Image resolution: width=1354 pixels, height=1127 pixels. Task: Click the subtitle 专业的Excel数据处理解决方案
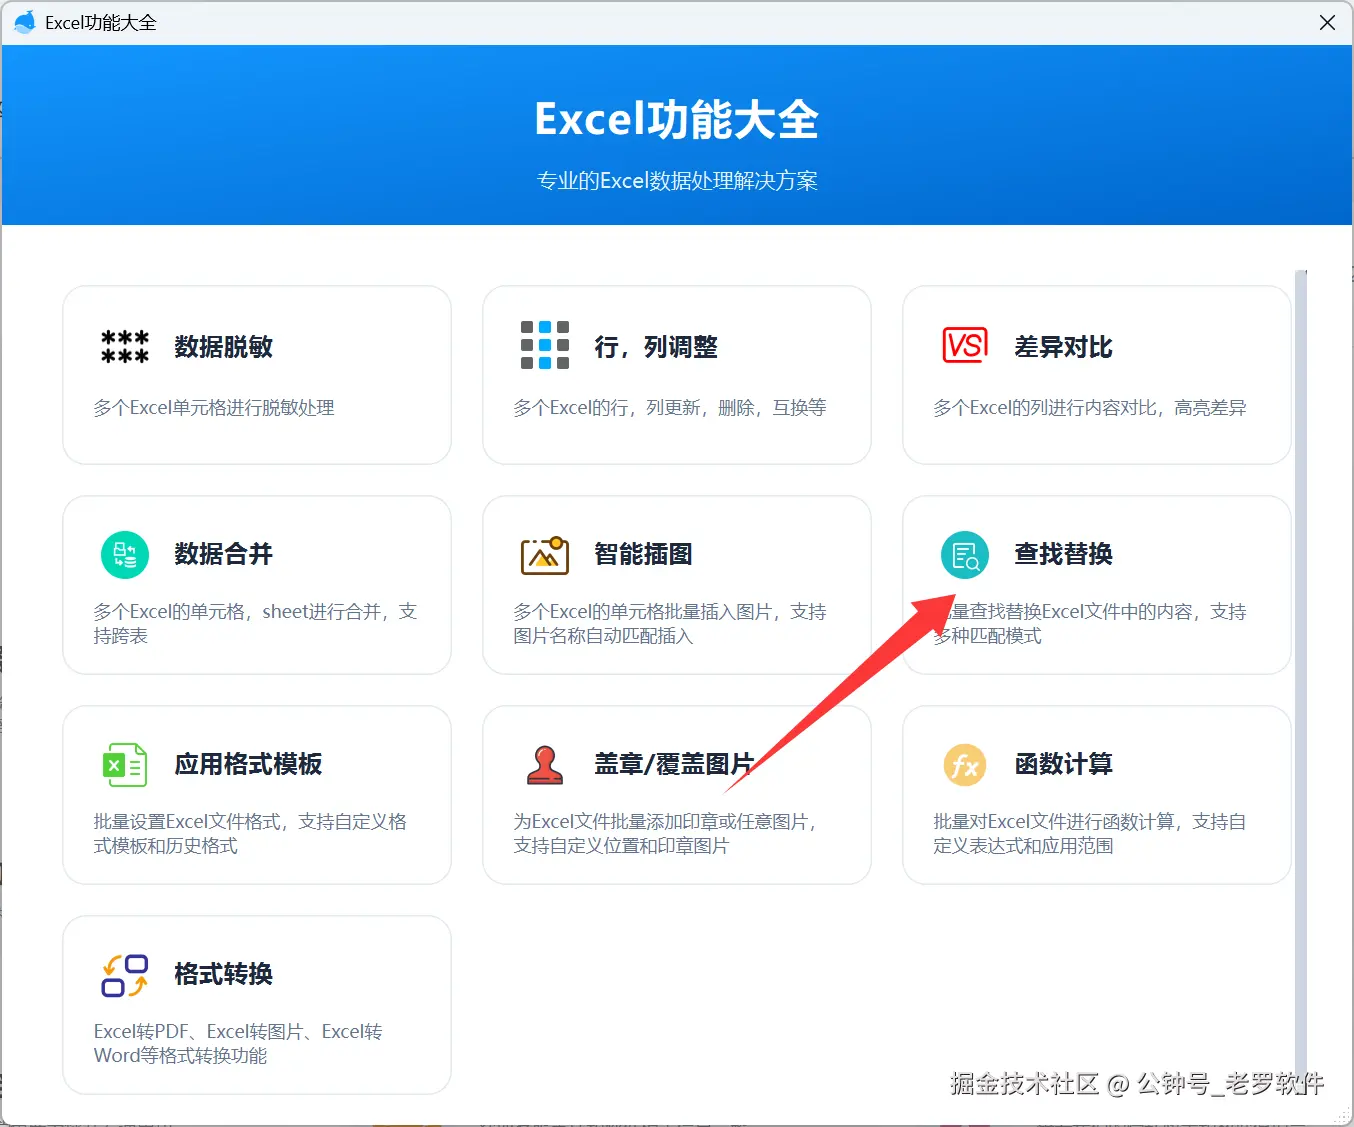tap(677, 181)
